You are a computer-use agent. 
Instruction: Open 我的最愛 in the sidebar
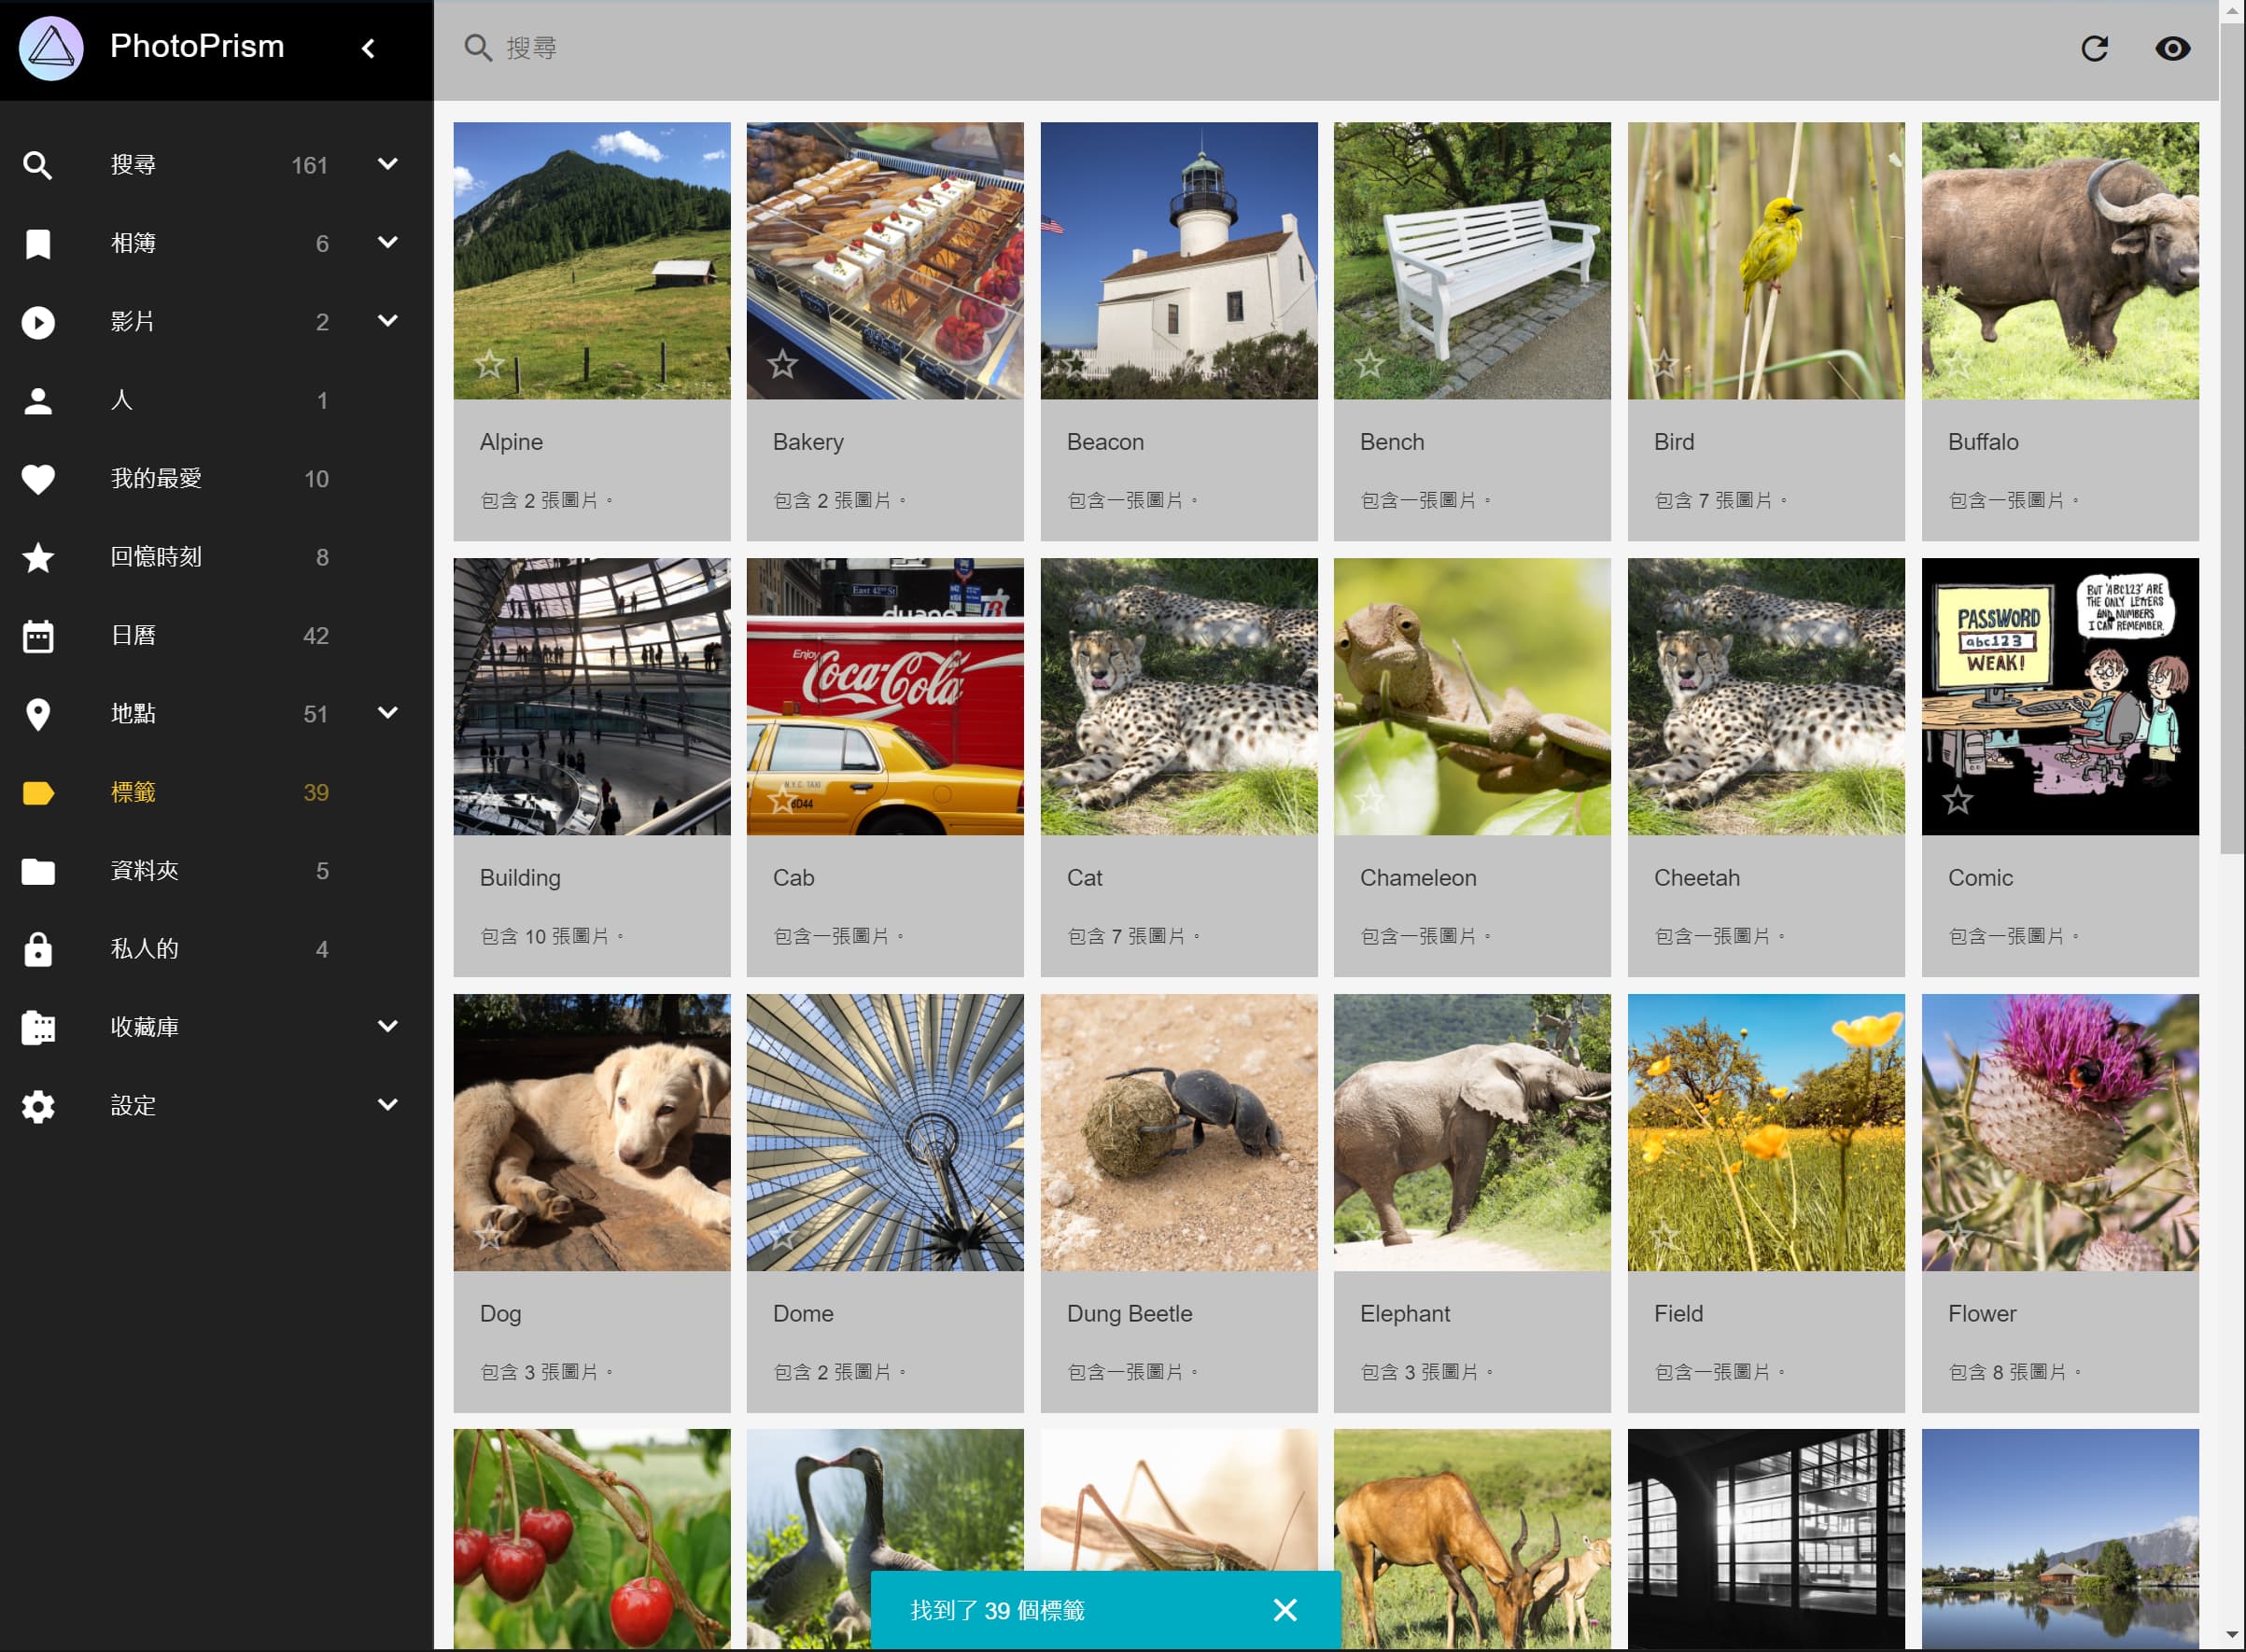216,479
